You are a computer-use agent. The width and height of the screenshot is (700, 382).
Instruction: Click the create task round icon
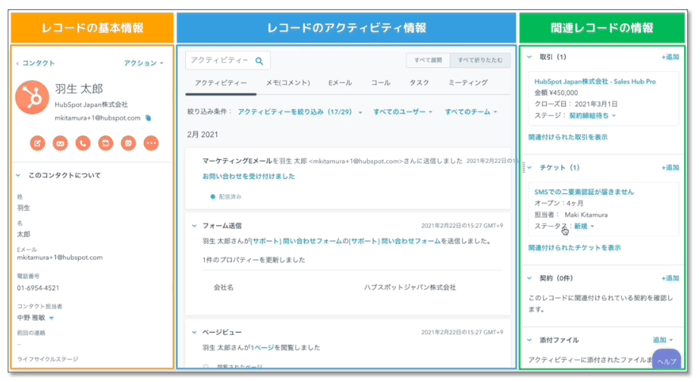pos(106,143)
